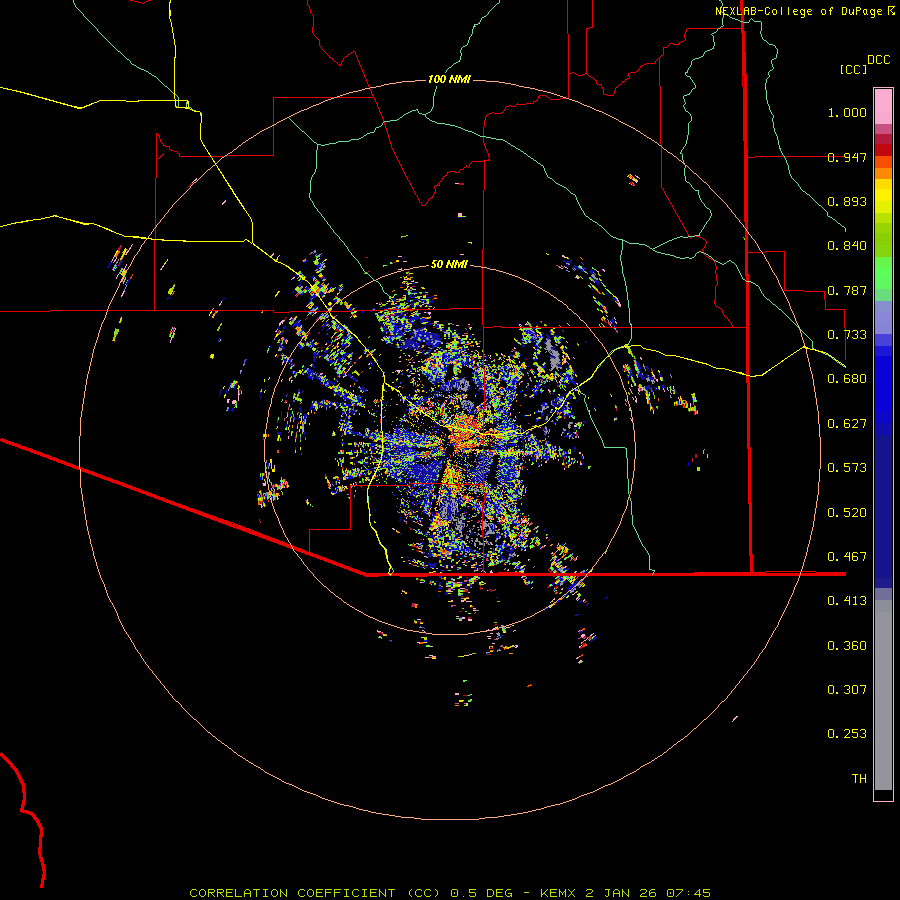Click the 0.787 scale label
Image resolution: width=900 pixels, height=900 pixels.
[x=847, y=290]
